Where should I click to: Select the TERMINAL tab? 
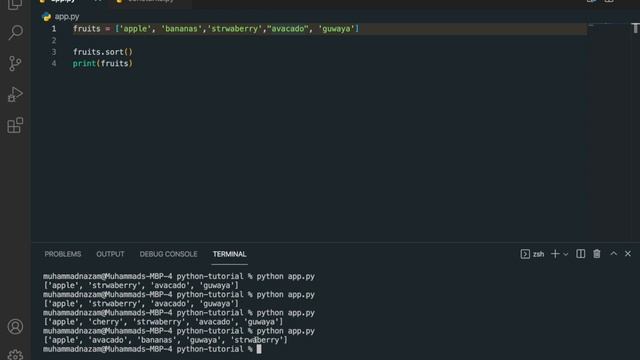tap(229, 254)
